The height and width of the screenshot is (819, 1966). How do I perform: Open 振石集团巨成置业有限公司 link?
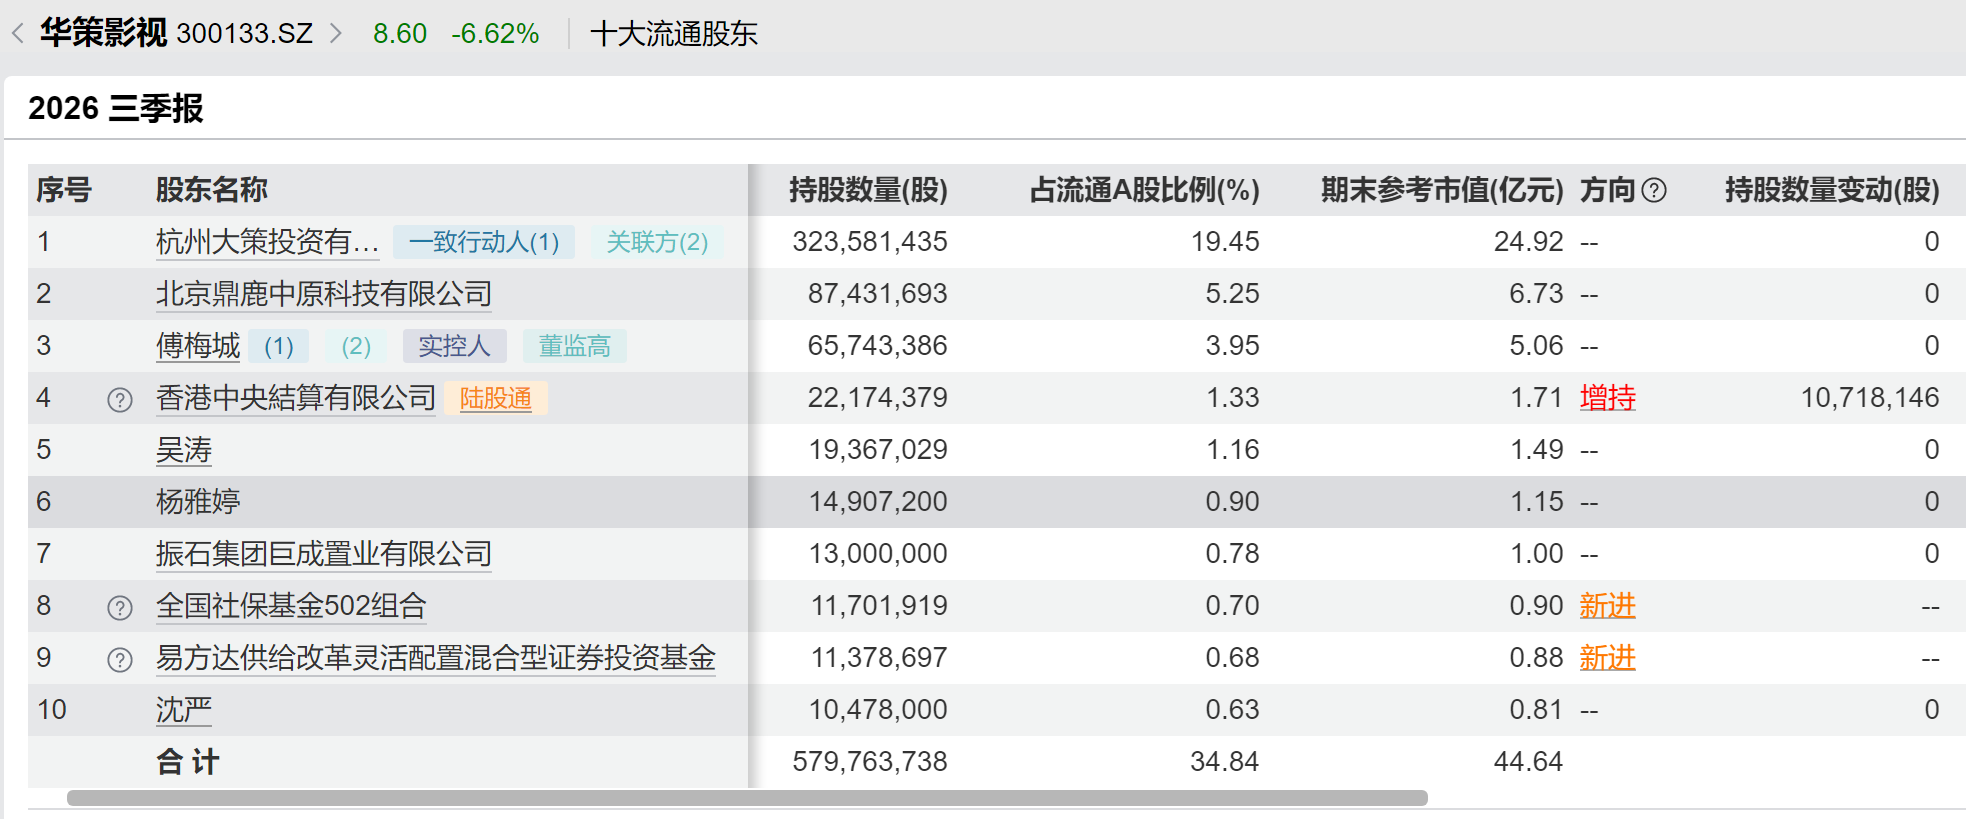click(324, 554)
